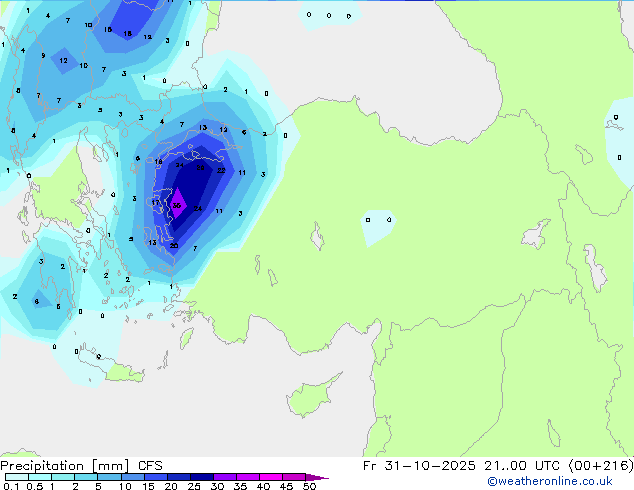Click the magenta 40–45 mm legend swatch
634x490 pixels.
(271, 477)
